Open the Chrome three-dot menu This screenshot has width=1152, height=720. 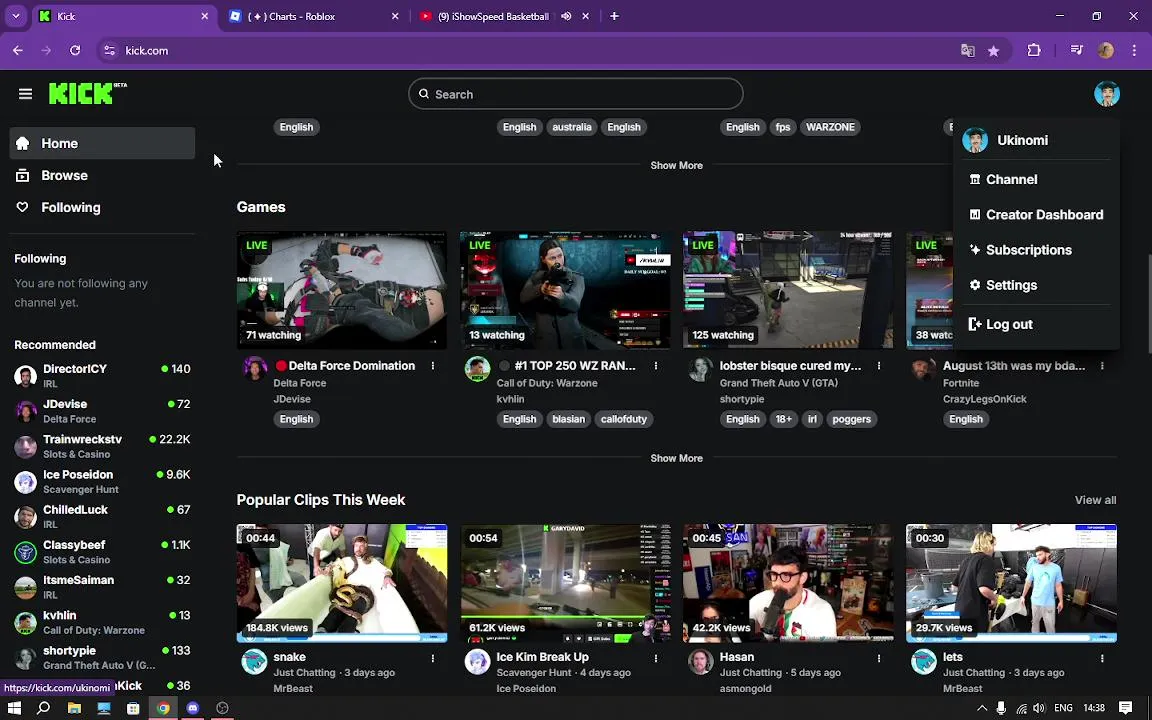click(1134, 51)
